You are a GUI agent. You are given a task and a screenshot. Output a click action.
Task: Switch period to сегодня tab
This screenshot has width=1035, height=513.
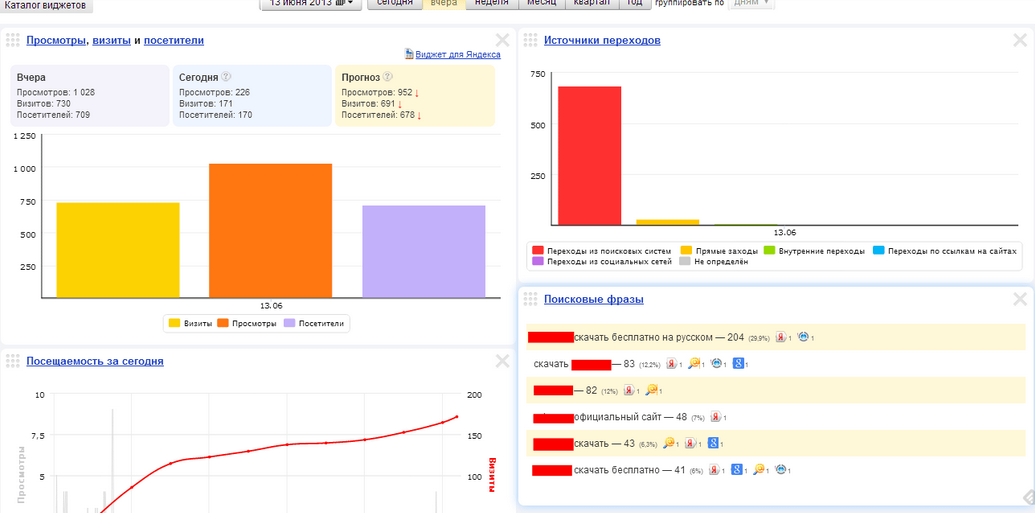[395, 4]
